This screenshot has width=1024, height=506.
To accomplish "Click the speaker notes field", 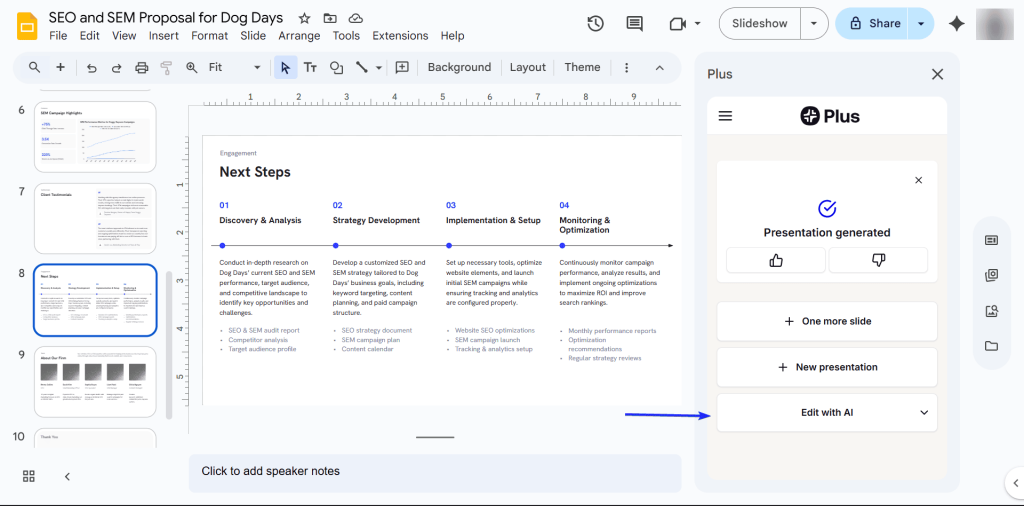I will point(435,471).
